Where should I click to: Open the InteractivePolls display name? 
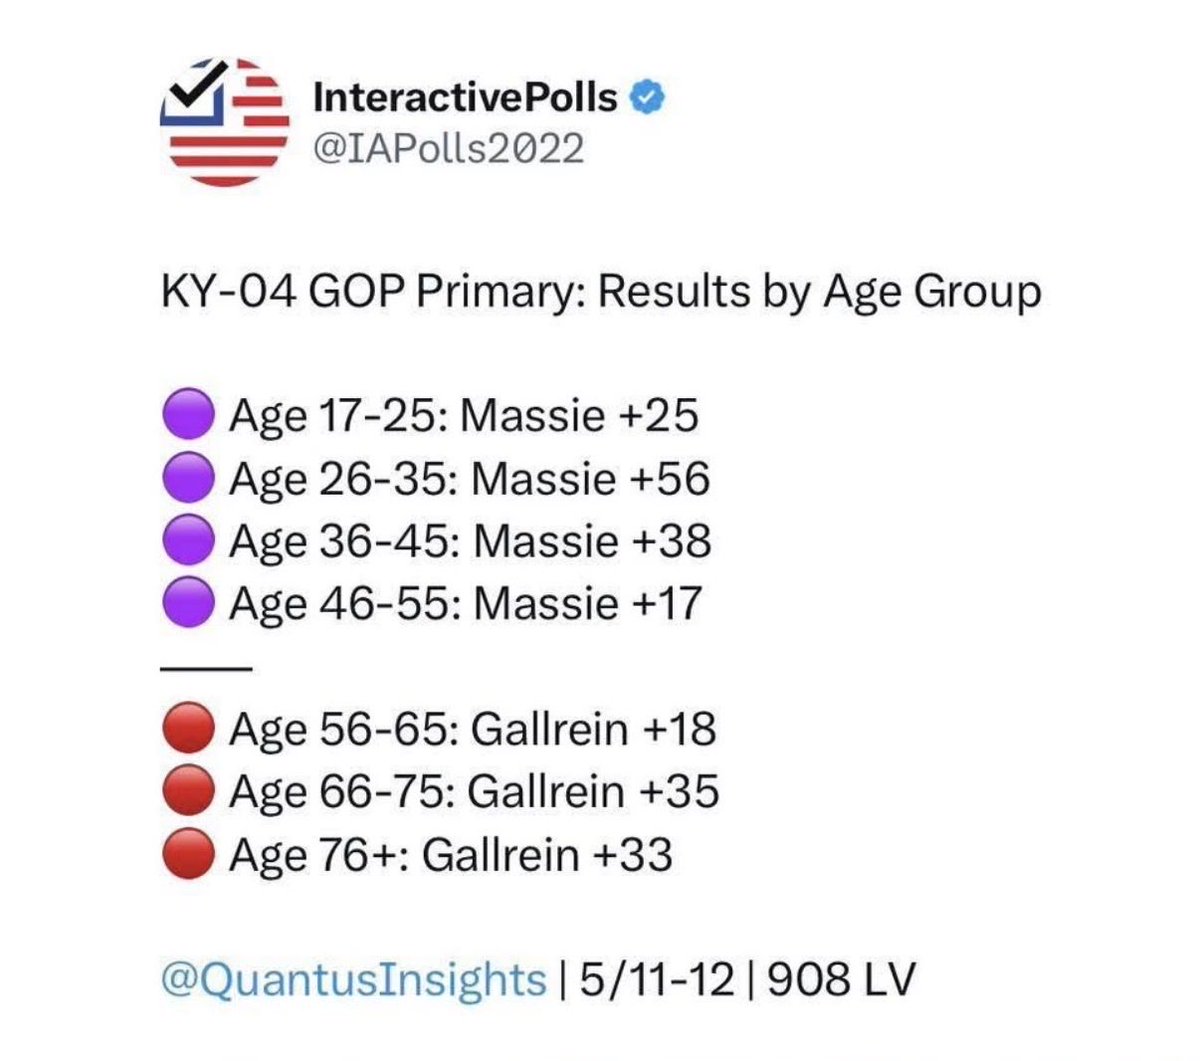pyautogui.click(x=465, y=97)
